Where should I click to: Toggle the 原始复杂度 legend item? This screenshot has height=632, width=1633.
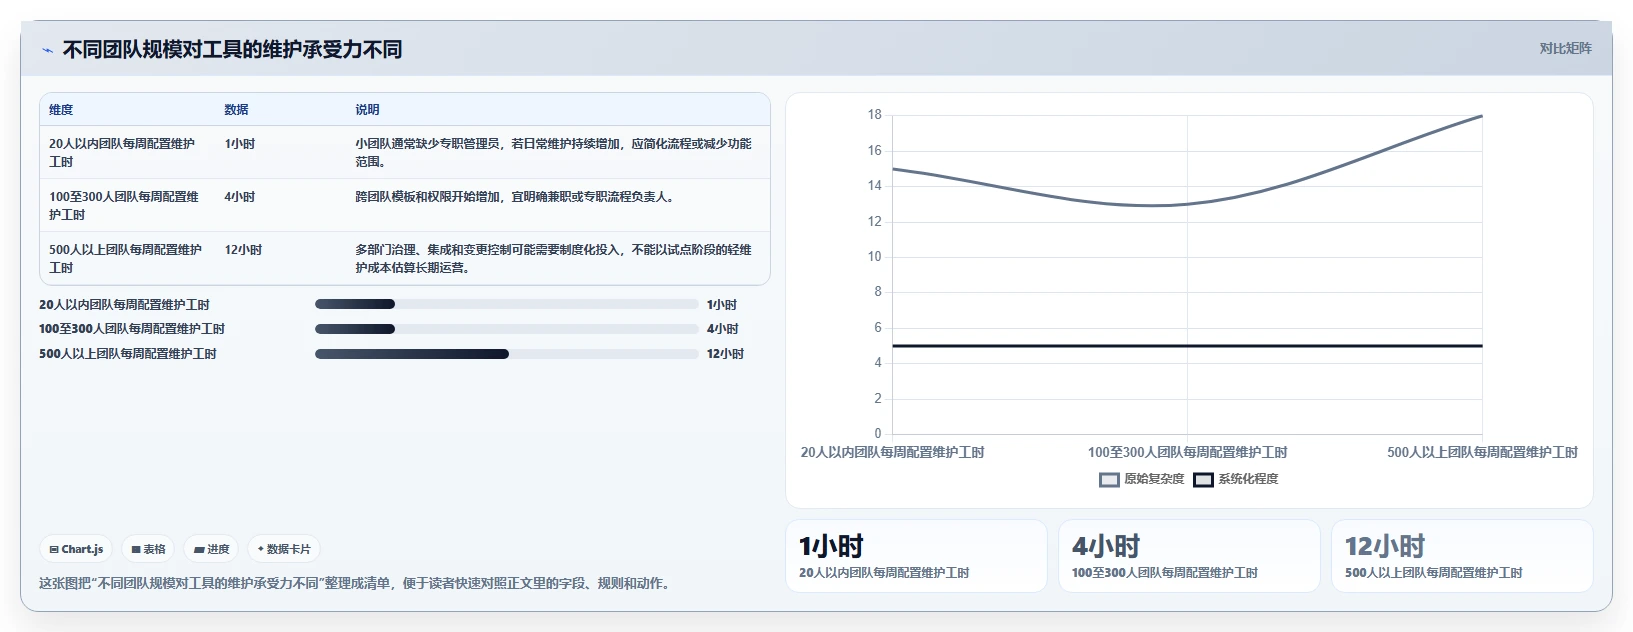[x=1141, y=479]
